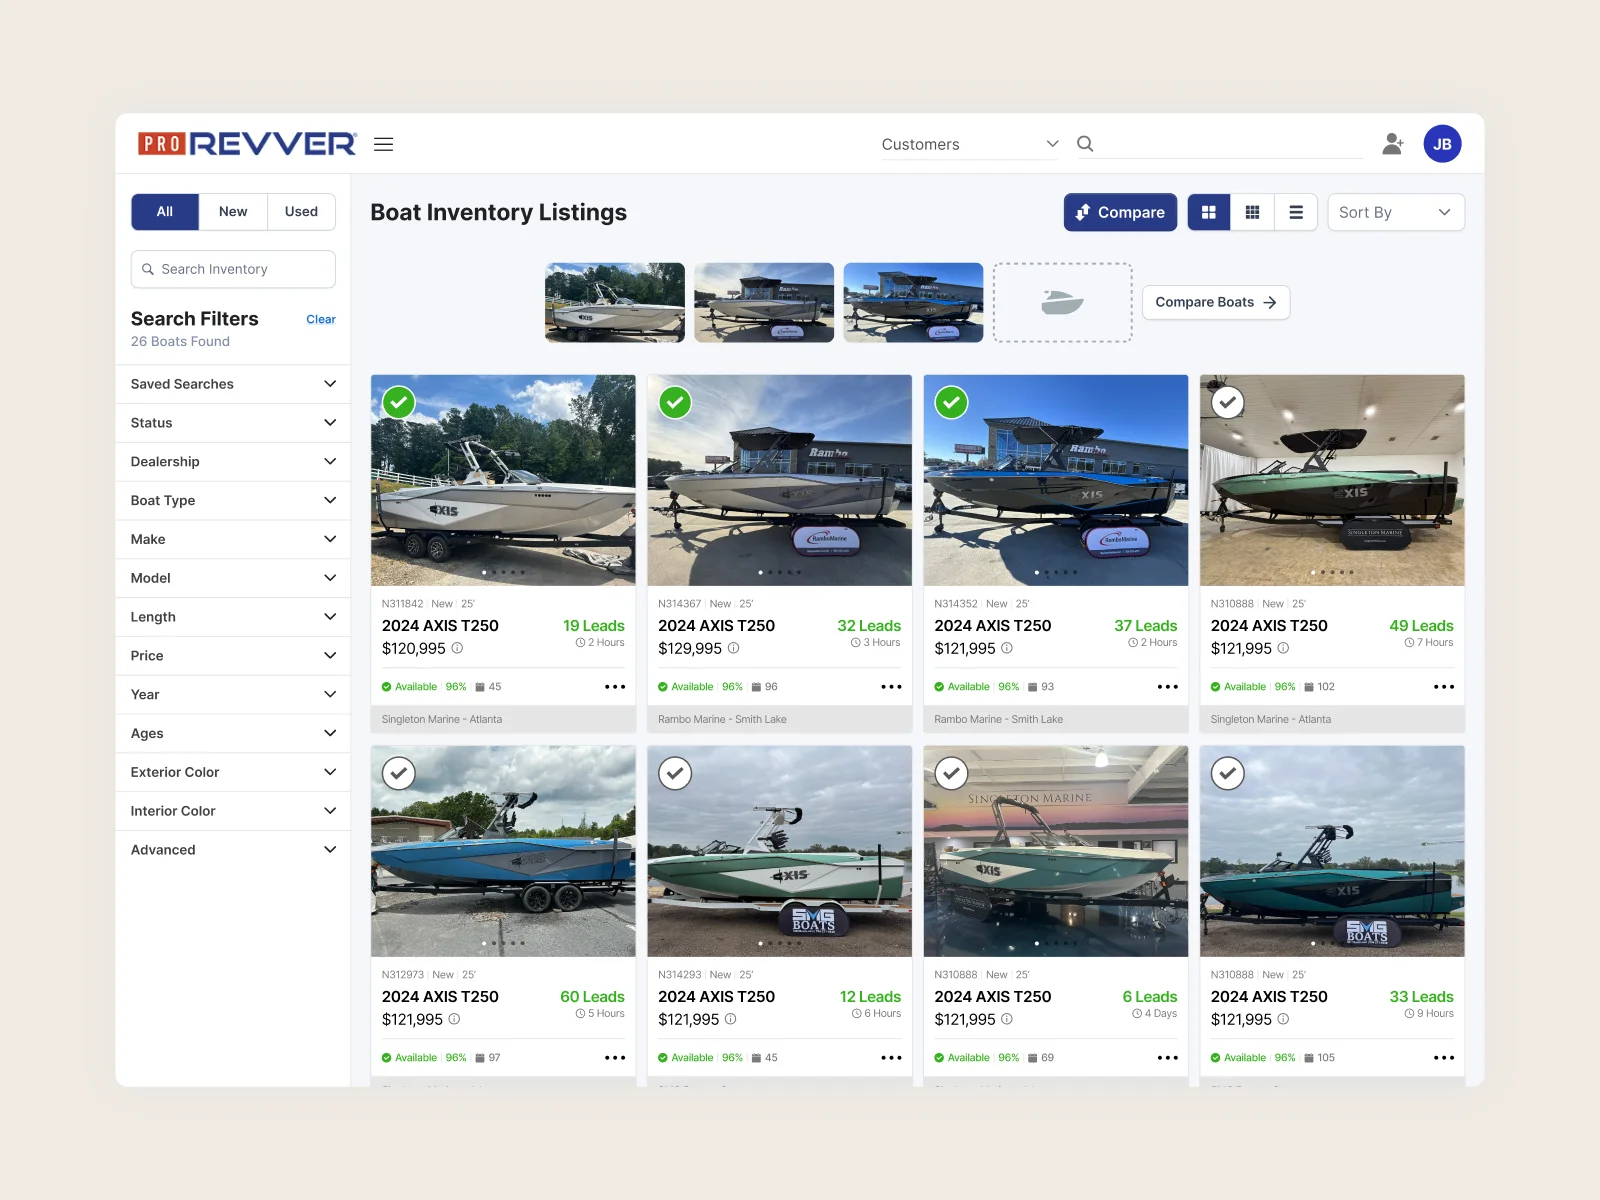This screenshot has width=1600, height=1200.
Task: Check the 60 Leads boat for comparison
Action: click(399, 773)
